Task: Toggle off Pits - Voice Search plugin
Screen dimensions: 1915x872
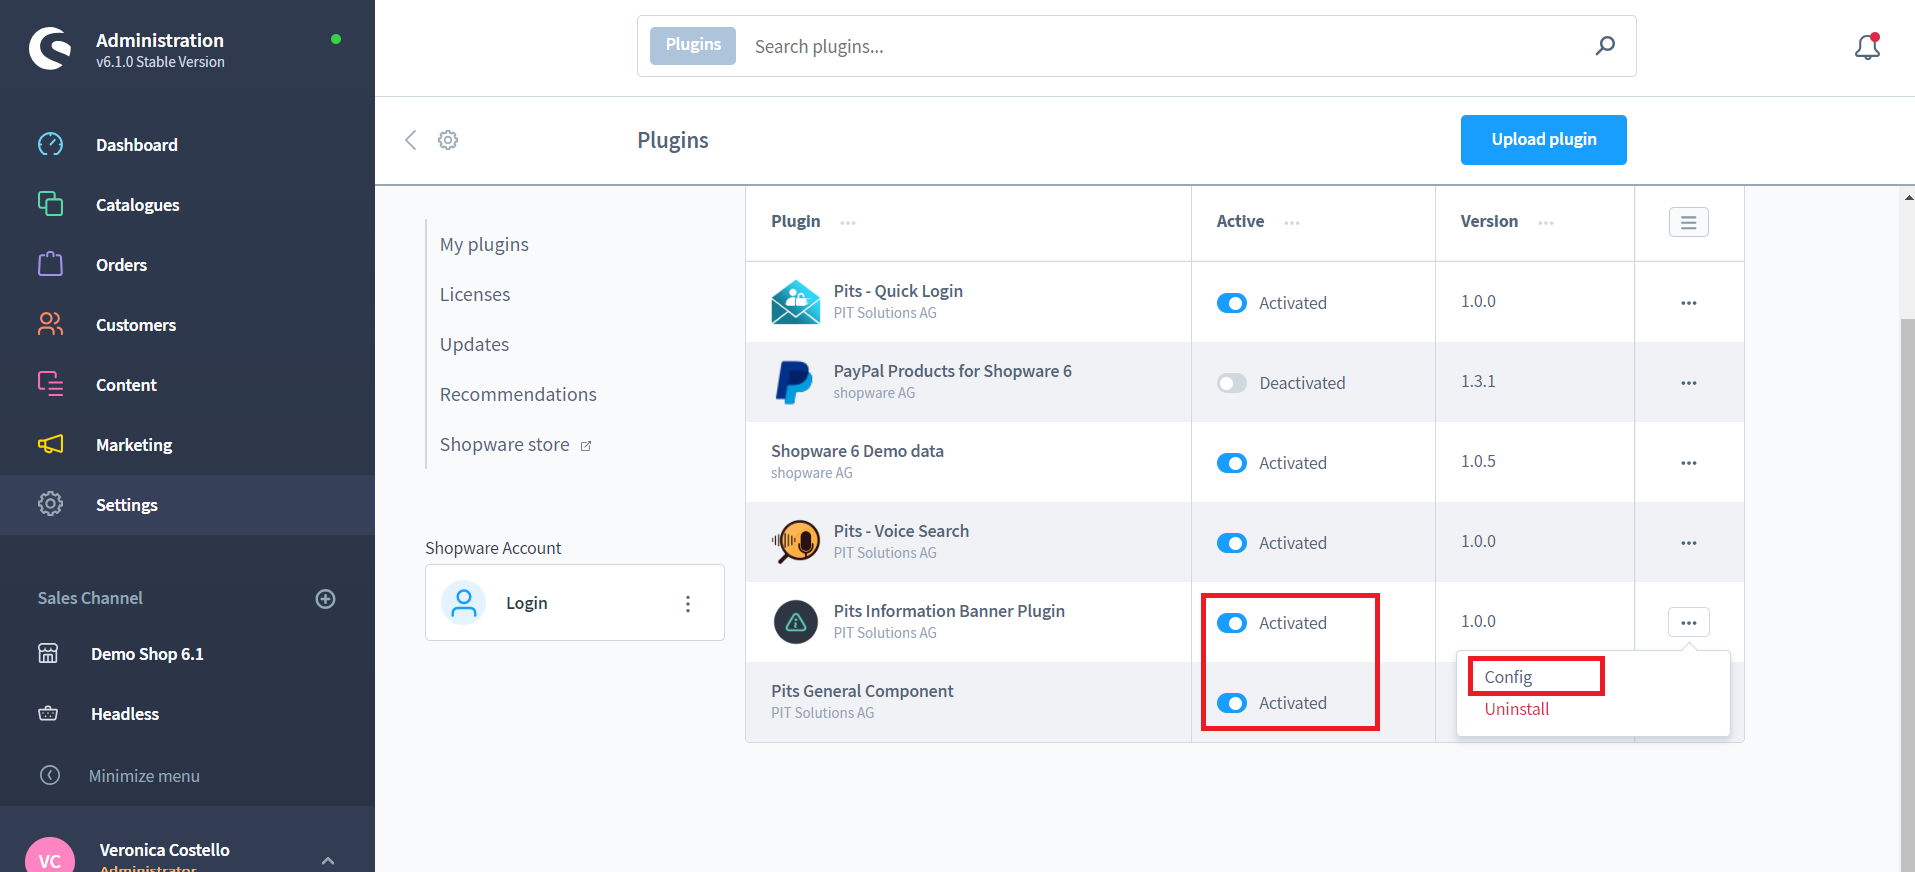Action: (1231, 543)
